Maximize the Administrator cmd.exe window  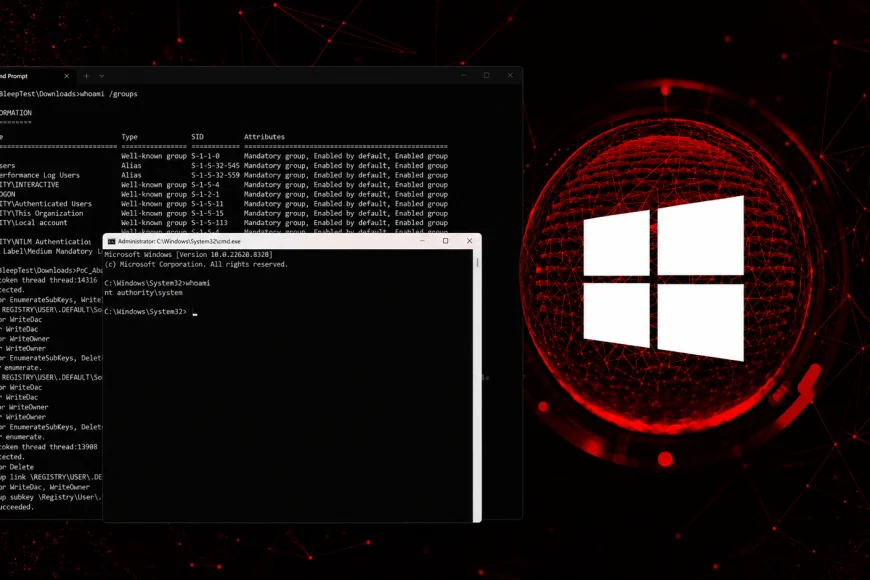(x=446, y=241)
